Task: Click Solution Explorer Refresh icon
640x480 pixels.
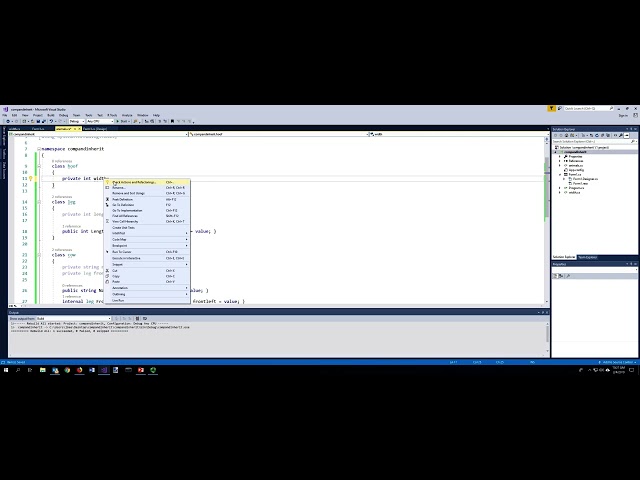Action: [x=596, y=135]
